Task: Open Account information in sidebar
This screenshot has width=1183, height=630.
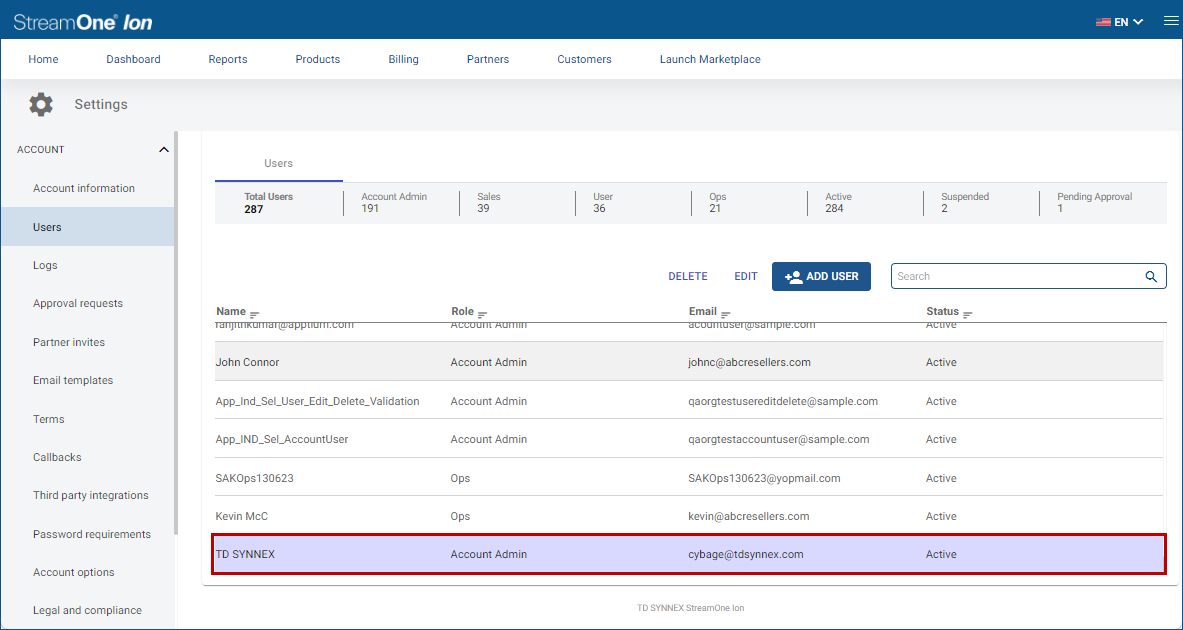Action: 84,188
